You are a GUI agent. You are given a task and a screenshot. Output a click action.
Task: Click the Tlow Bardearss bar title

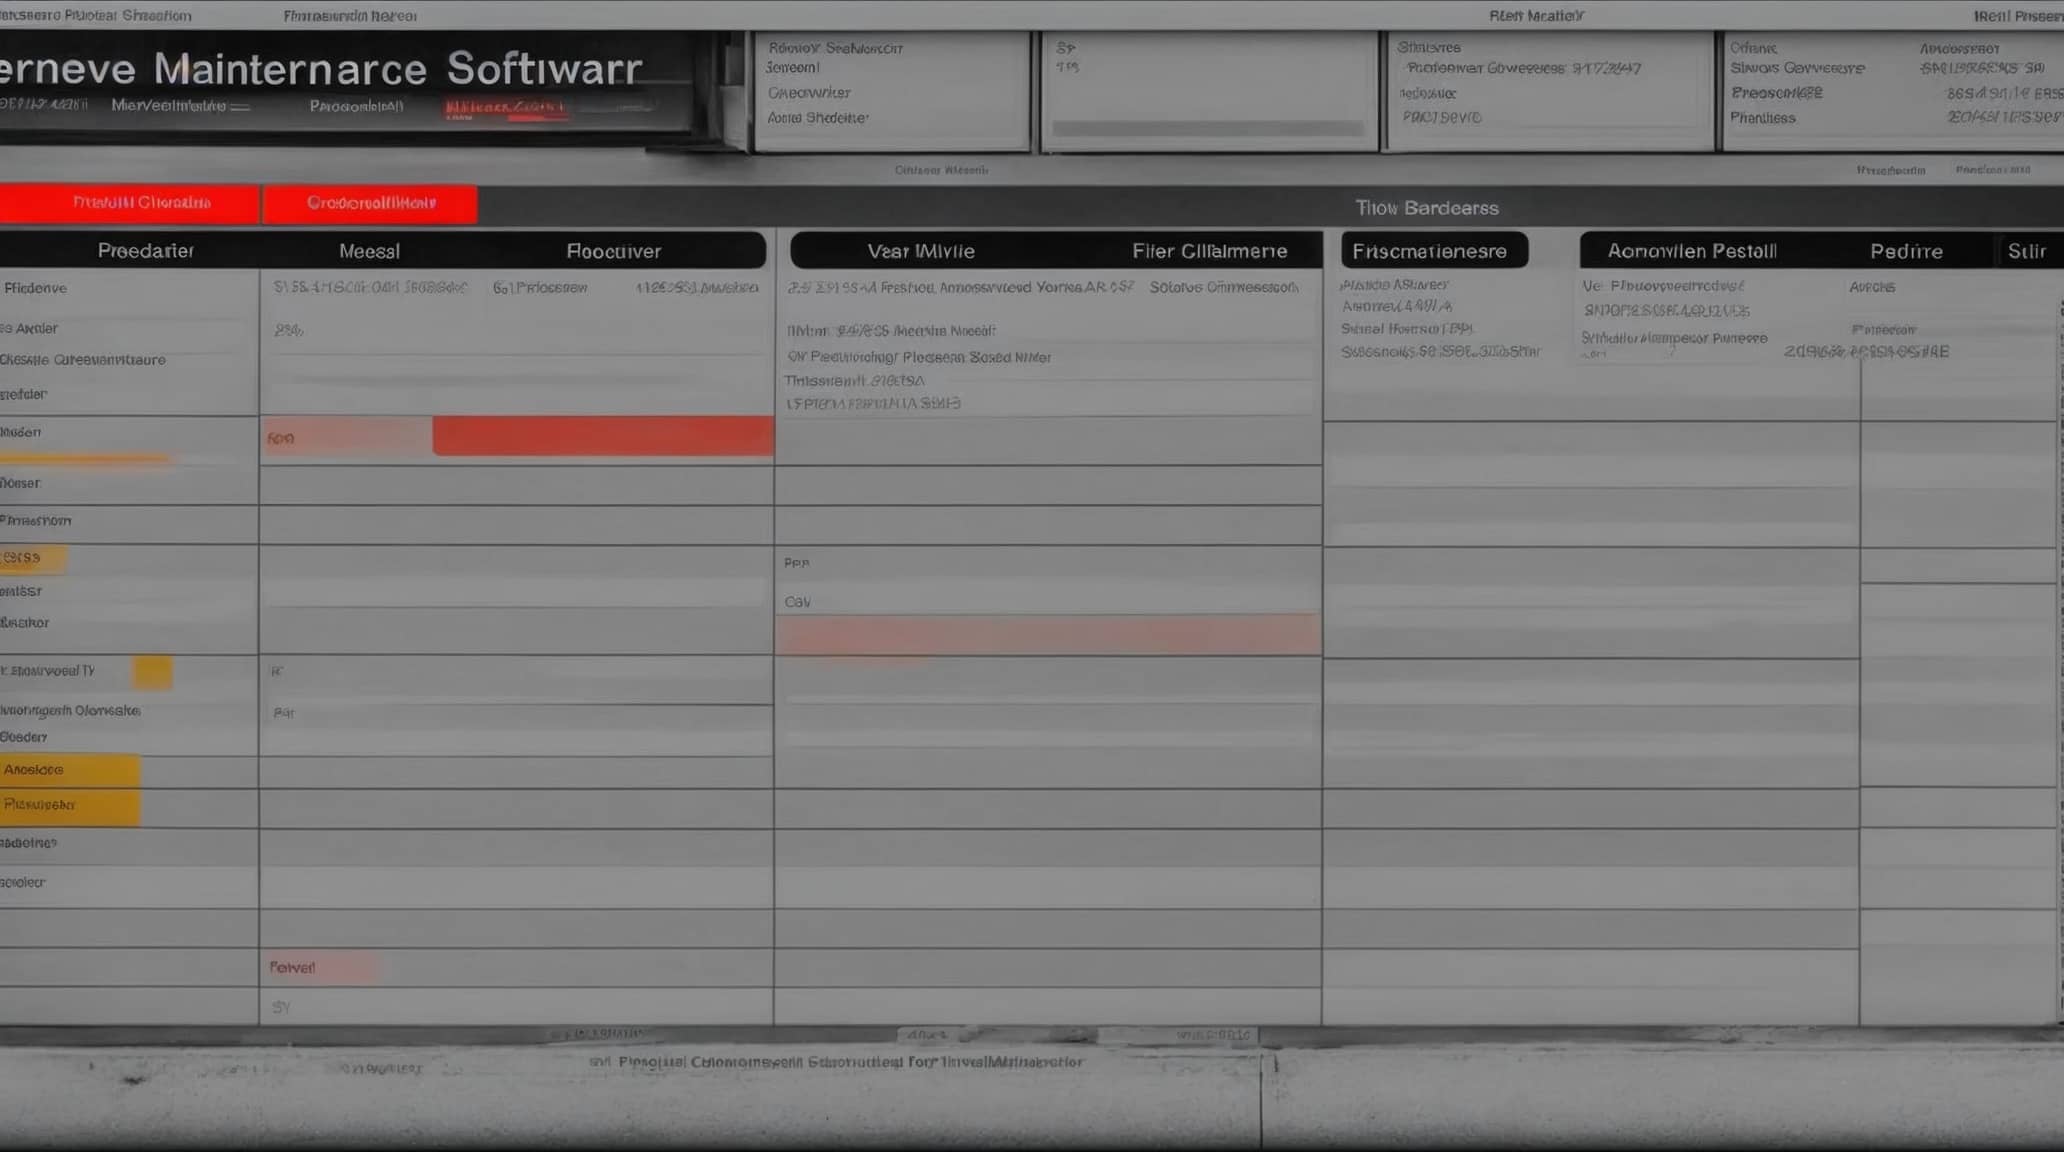1426,208
